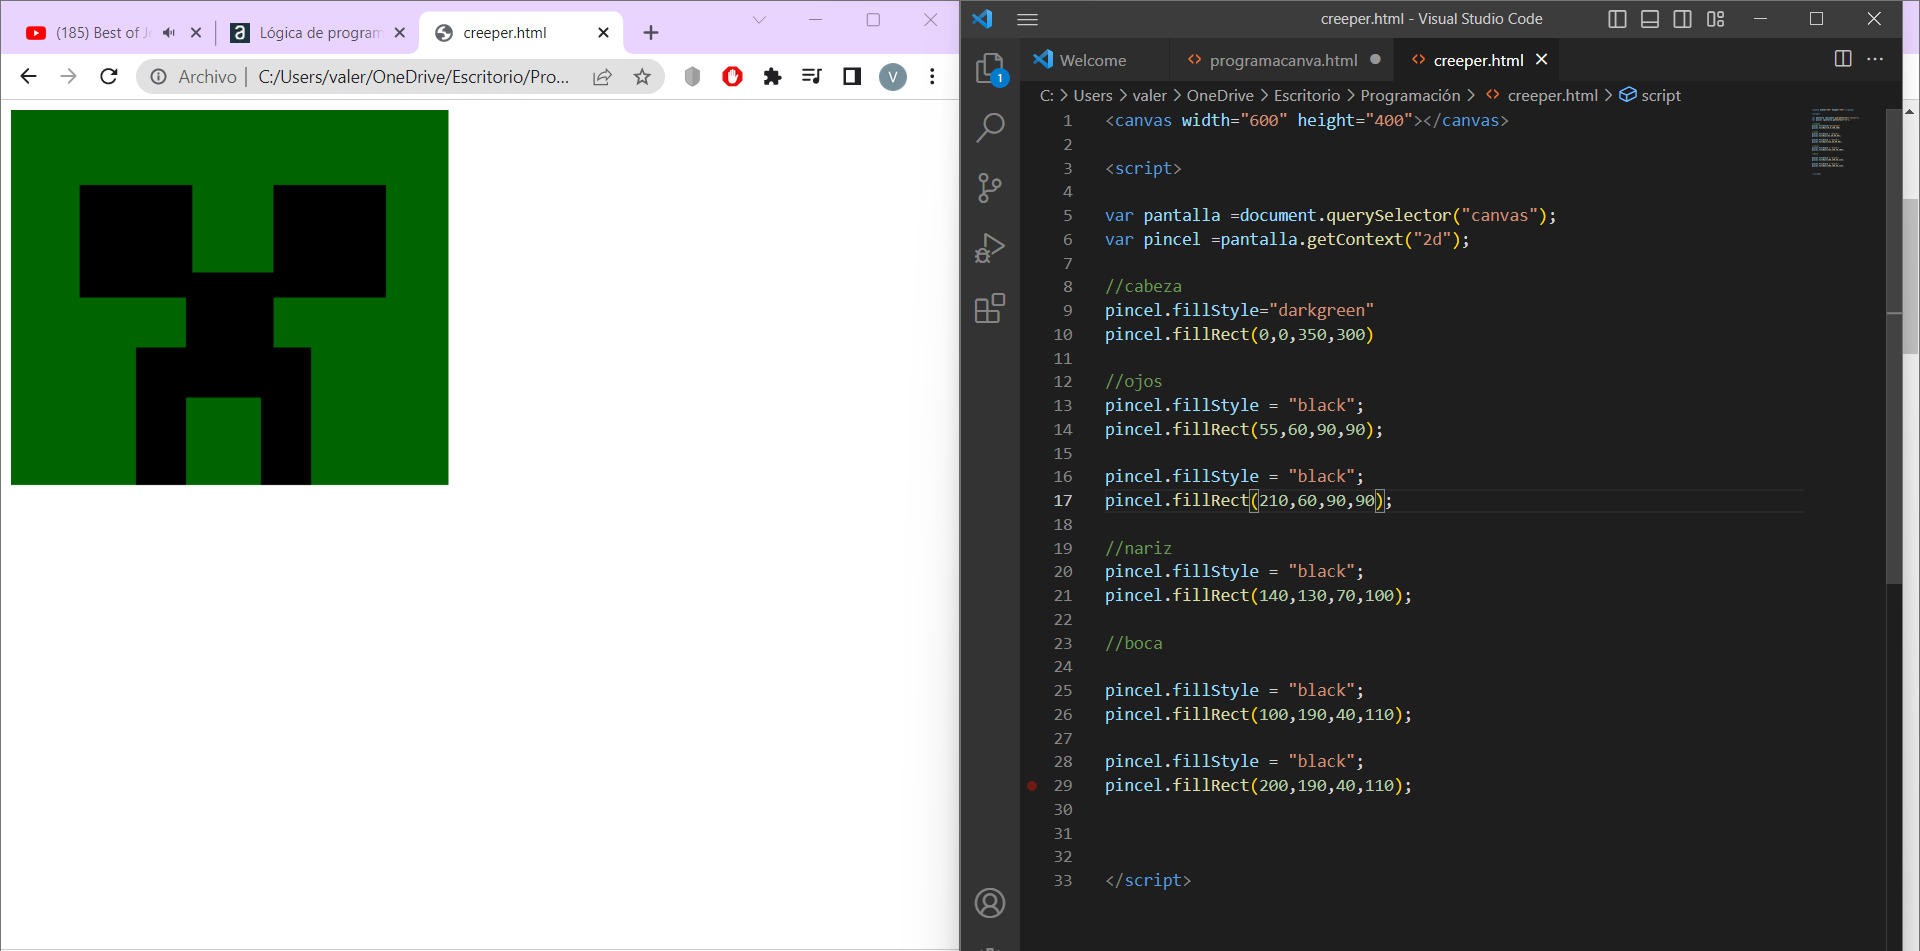Open the Source Control view

click(x=990, y=188)
